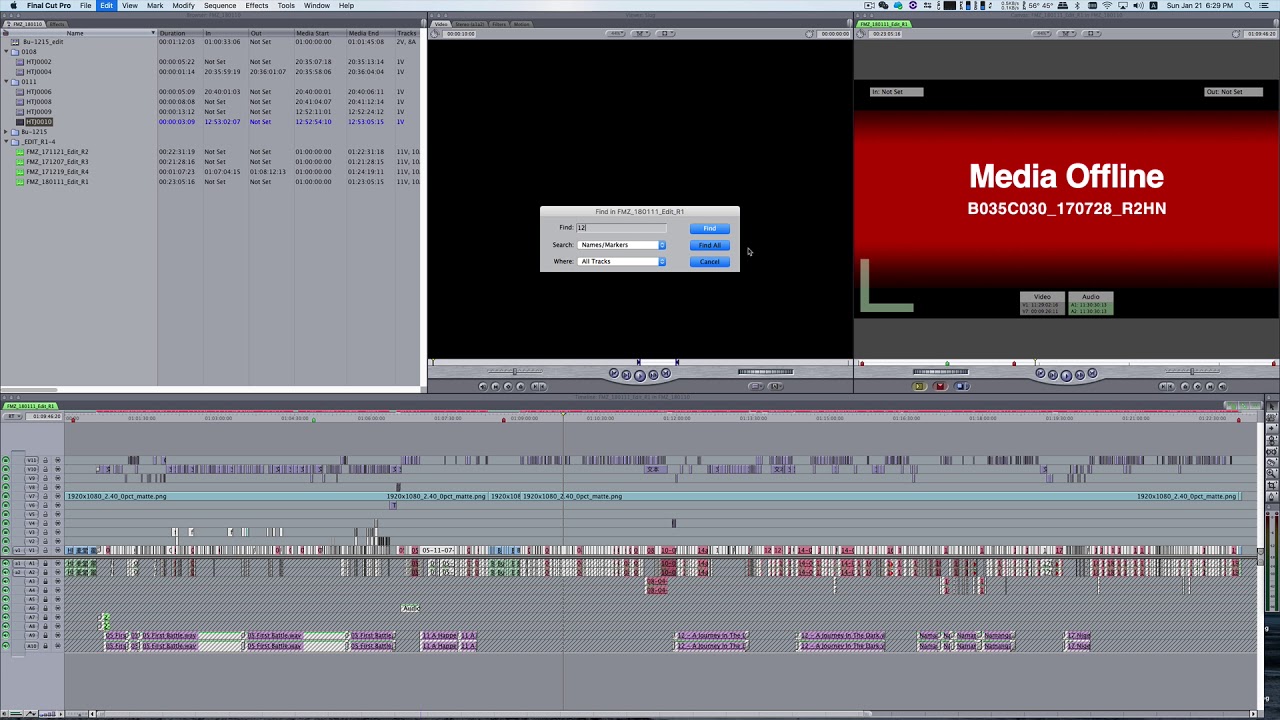The image size is (1280, 720).
Task: Toggle Auto Select on track A1
Action: click(x=58, y=563)
